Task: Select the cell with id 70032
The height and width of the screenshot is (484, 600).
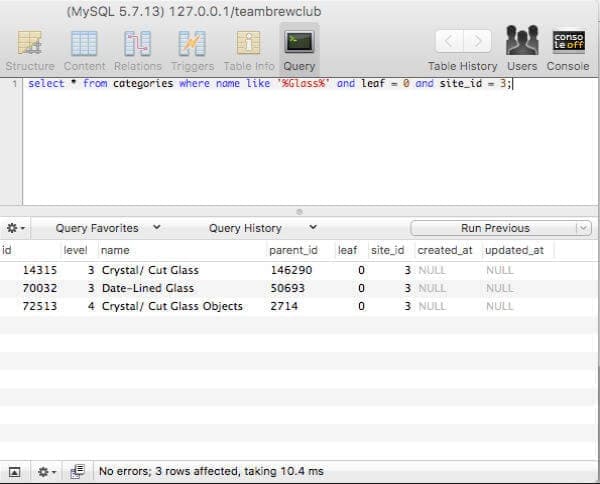Action: click(x=40, y=288)
